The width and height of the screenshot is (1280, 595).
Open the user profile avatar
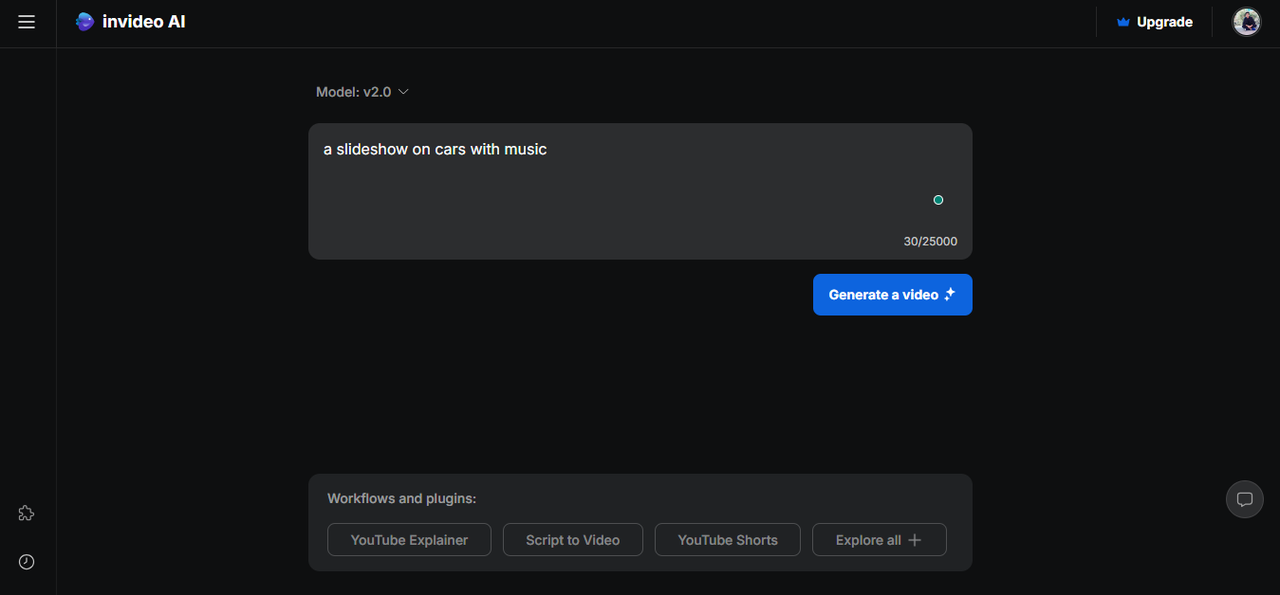point(1246,22)
